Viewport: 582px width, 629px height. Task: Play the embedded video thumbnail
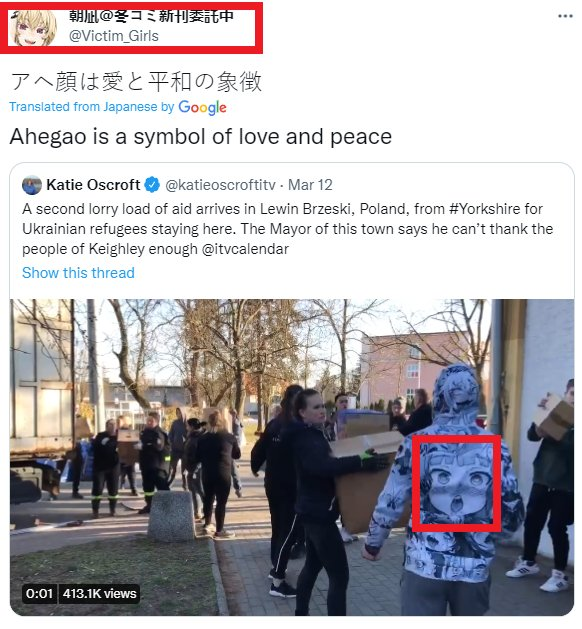292,457
